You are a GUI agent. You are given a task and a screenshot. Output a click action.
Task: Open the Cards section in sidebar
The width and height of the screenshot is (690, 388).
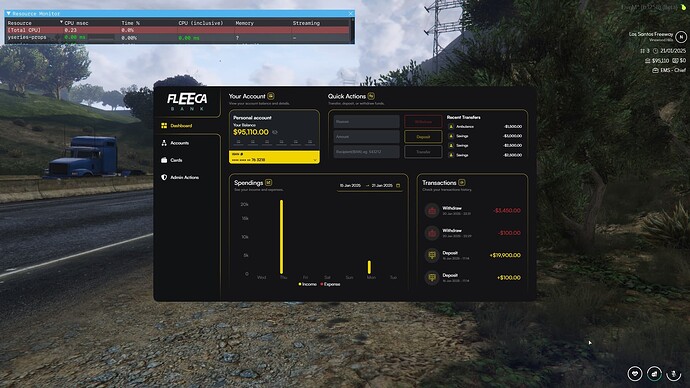tap(172, 160)
